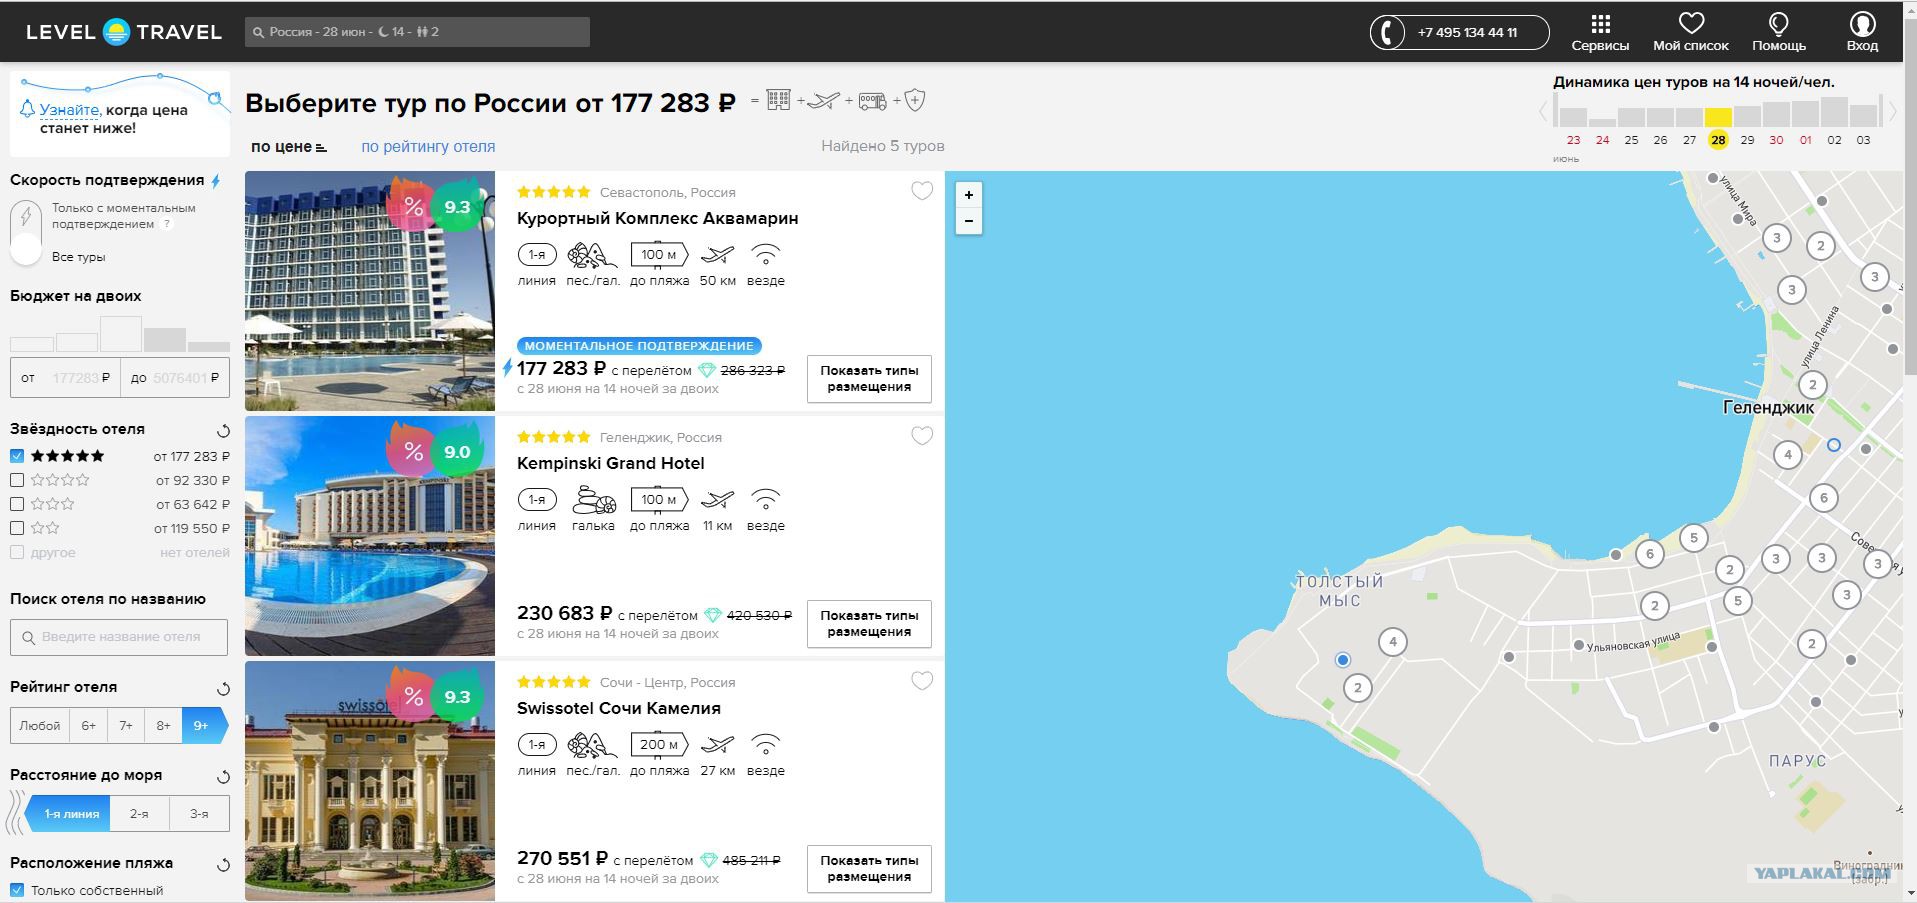The height and width of the screenshot is (903, 1917).
Task: Click the discount percent badge on Kempinski
Action: 412,450
